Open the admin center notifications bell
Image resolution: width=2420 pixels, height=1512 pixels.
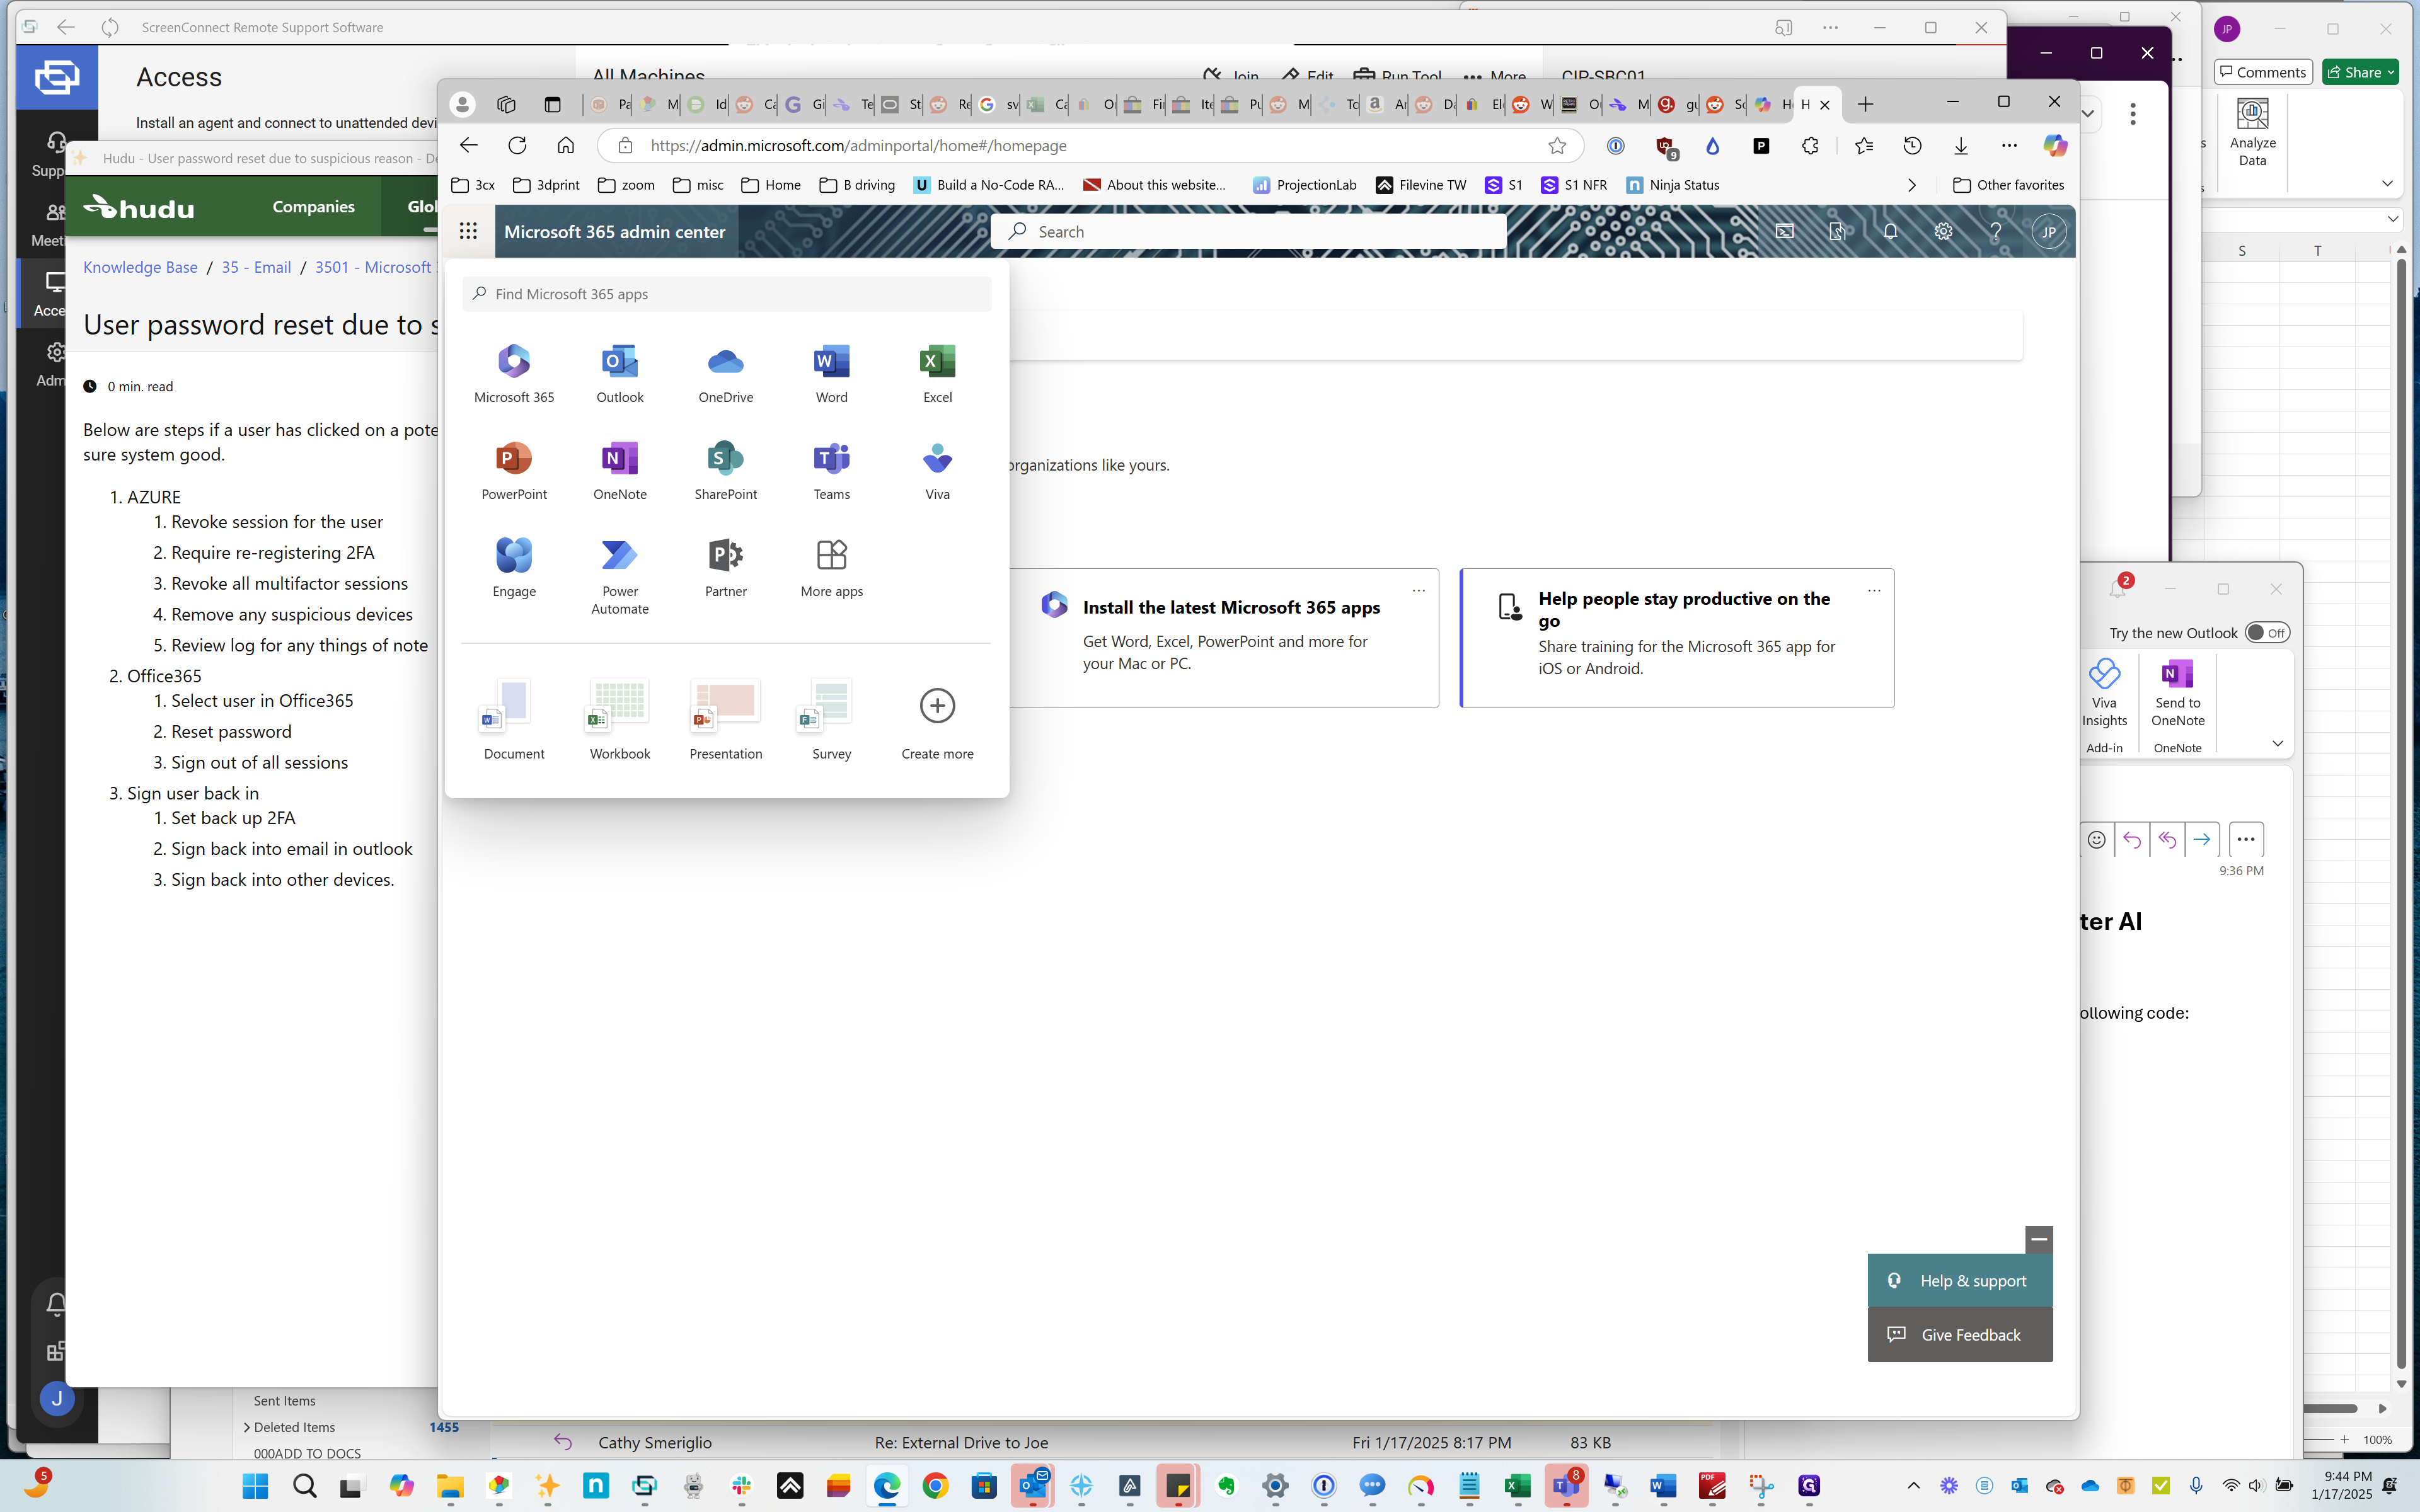pos(1890,231)
